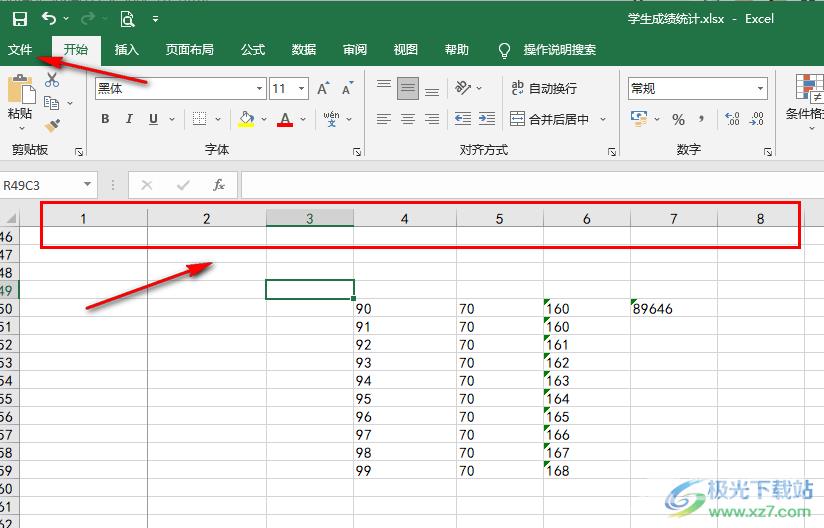Open 合并后居中 dropdown arrow
This screenshot has width=824, height=528.
[x=603, y=119]
